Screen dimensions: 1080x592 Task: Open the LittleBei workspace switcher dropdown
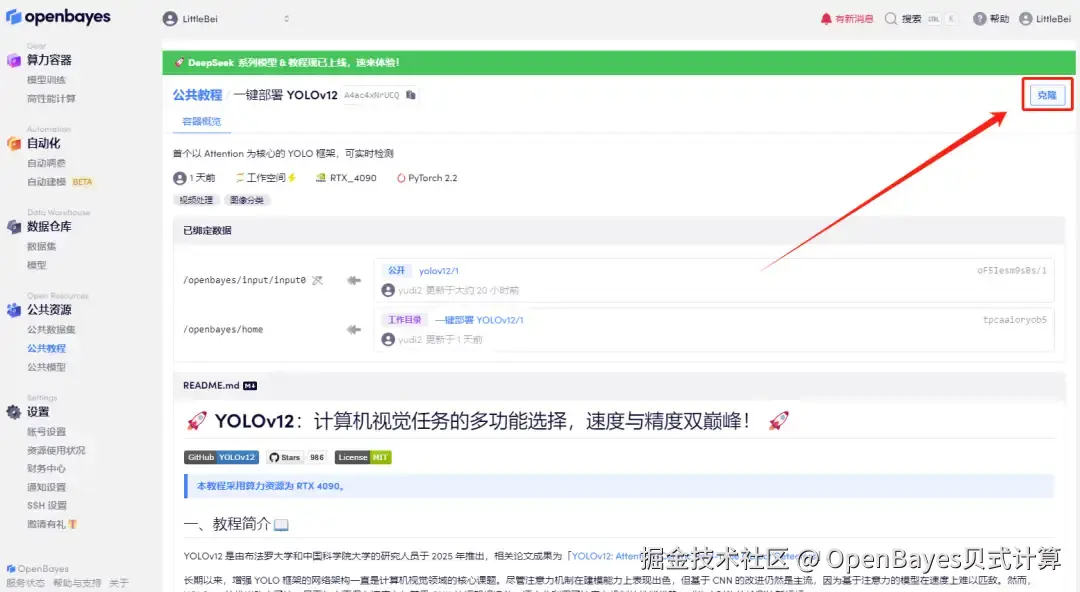click(x=227, y=19)
